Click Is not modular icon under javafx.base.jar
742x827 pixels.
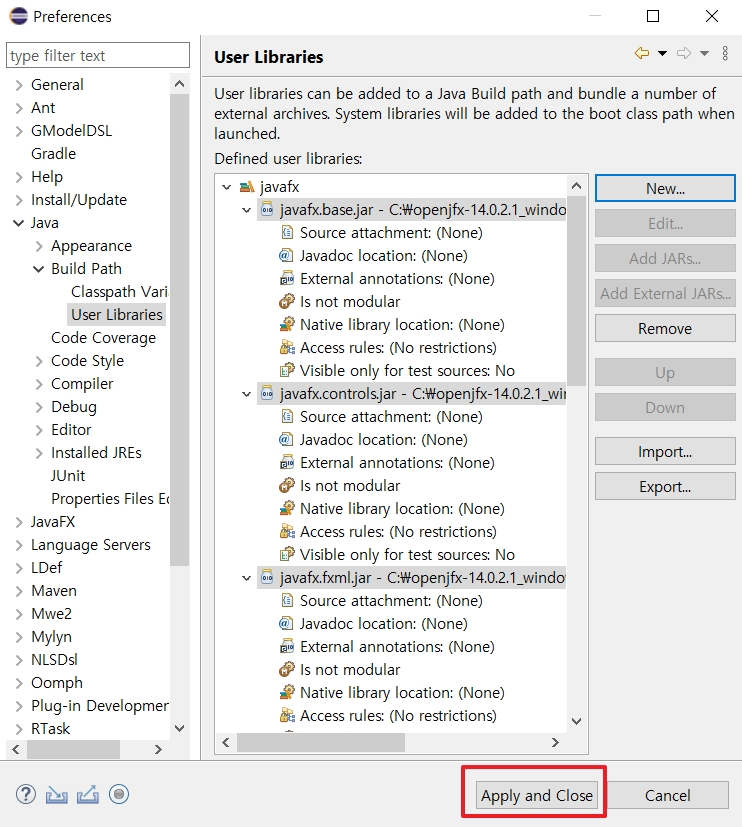tap(286, 302)
